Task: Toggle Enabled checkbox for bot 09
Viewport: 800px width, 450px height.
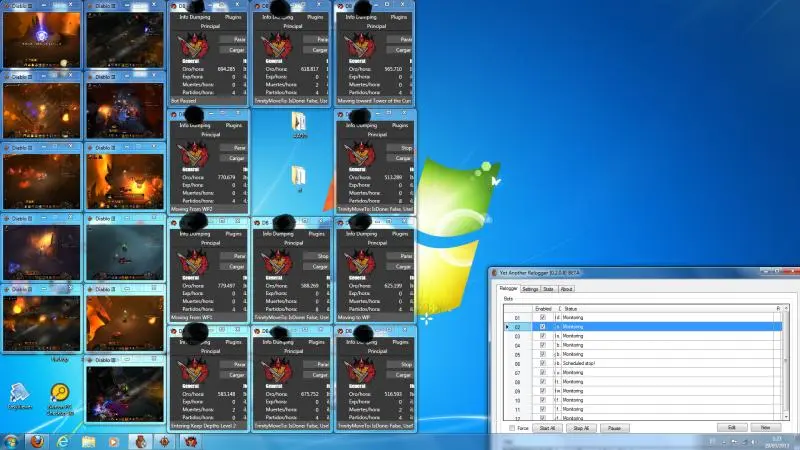Action: click(x=542, y=391)
